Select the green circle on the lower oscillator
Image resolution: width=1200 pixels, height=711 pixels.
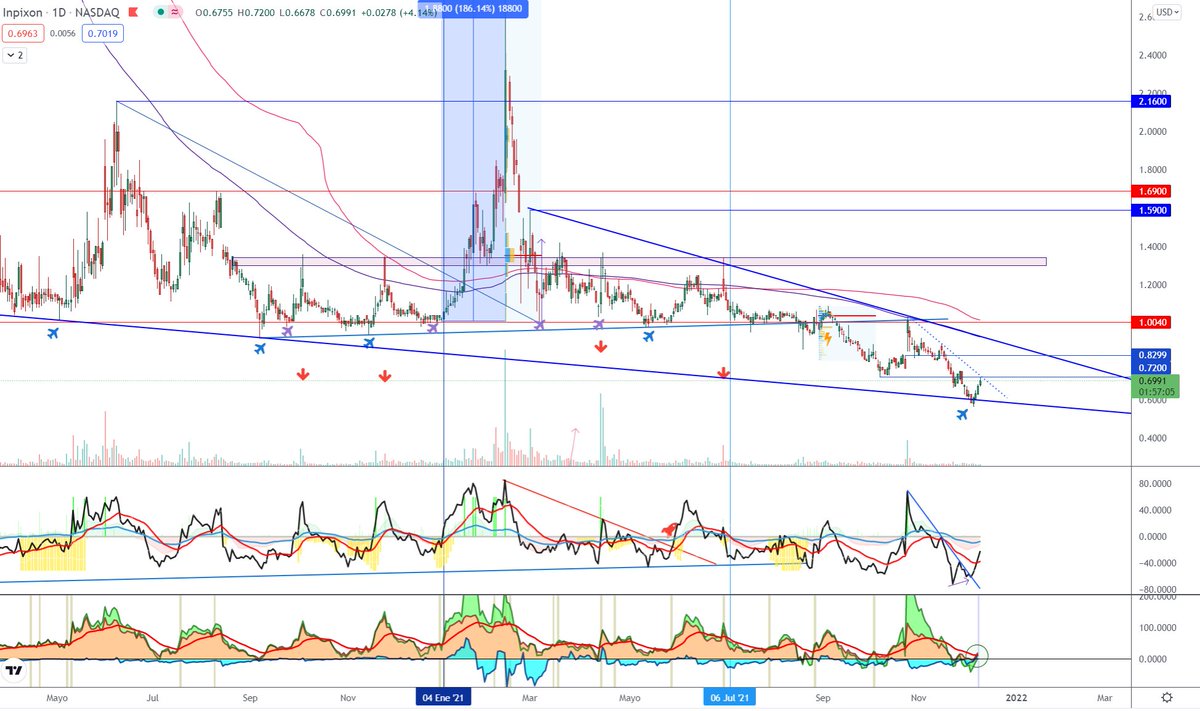979,656
